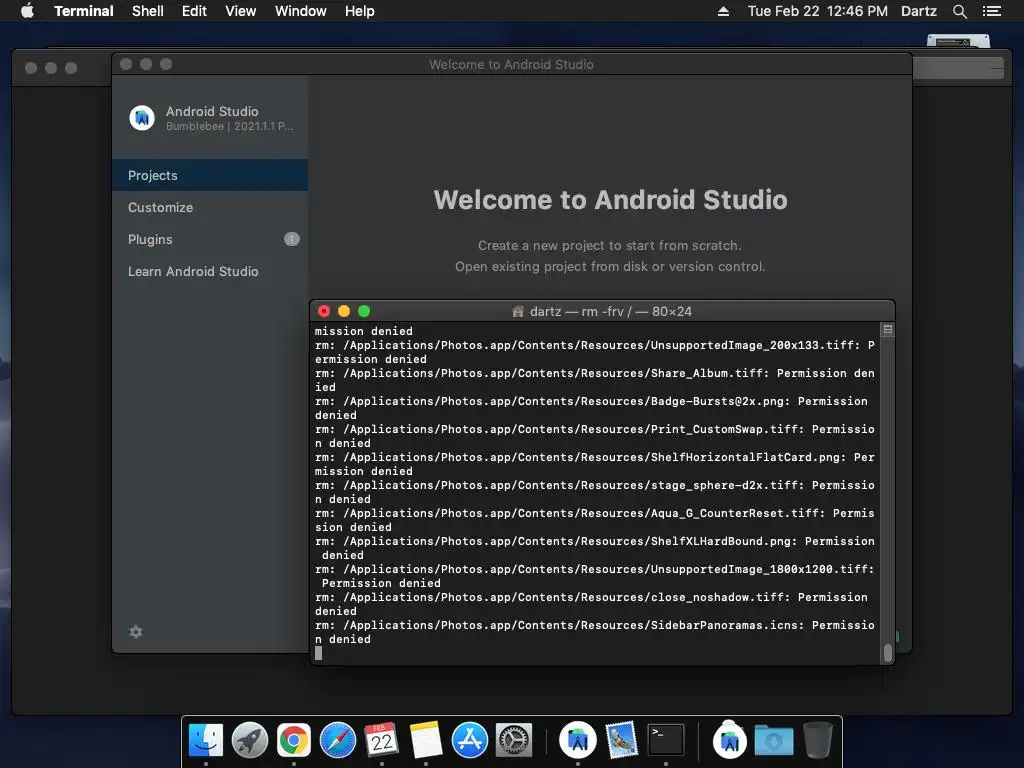Screen dimensions: 1024x768
Task: Click the eject icon in menu bar
Action: [723, 11]
